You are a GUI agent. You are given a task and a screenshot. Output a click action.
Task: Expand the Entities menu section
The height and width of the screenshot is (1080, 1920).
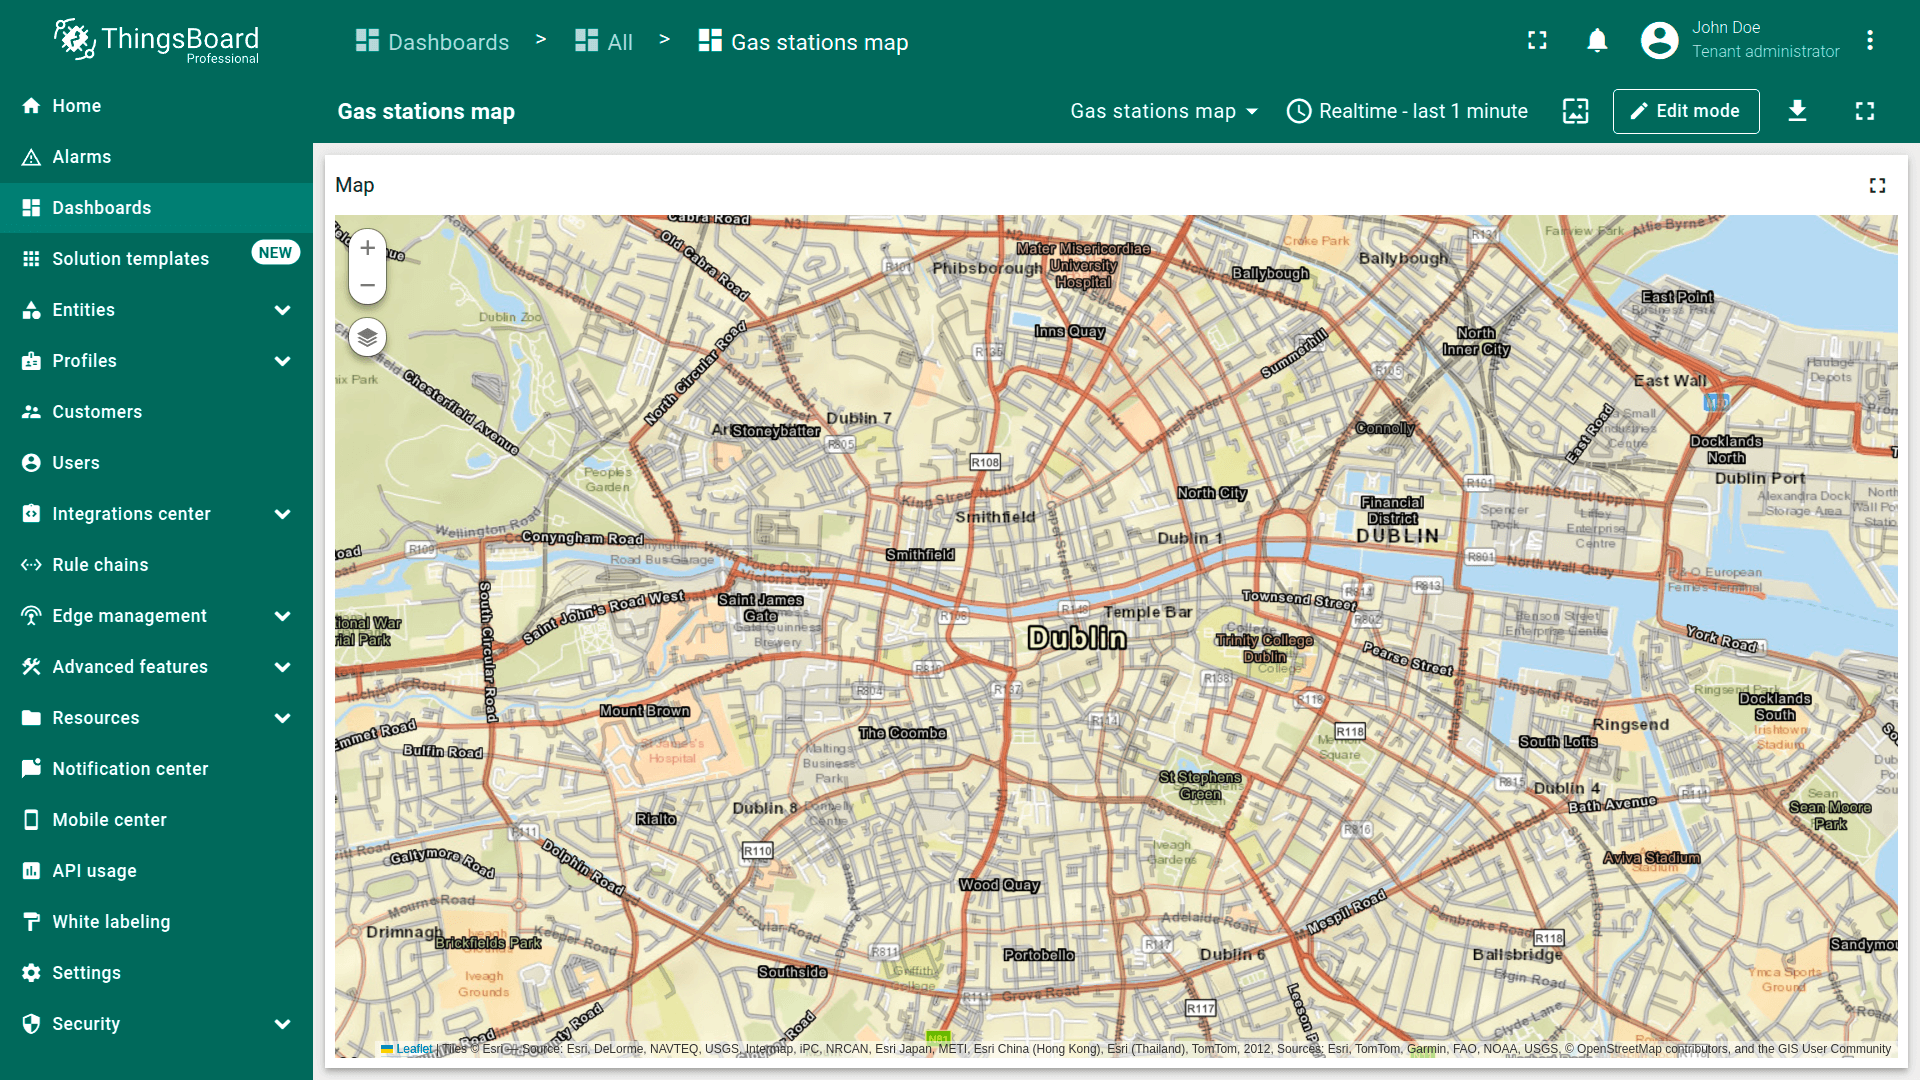(x=282, y=310)
